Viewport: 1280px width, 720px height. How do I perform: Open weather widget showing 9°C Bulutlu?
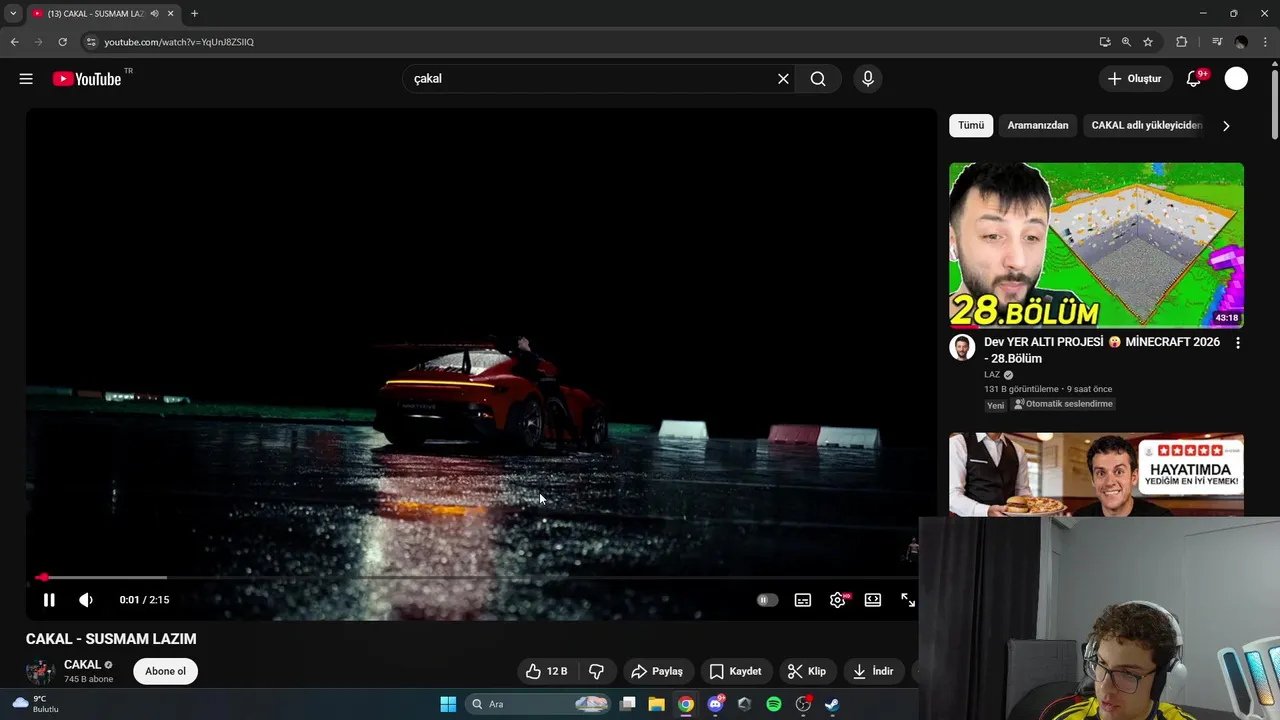click(36, 704)
